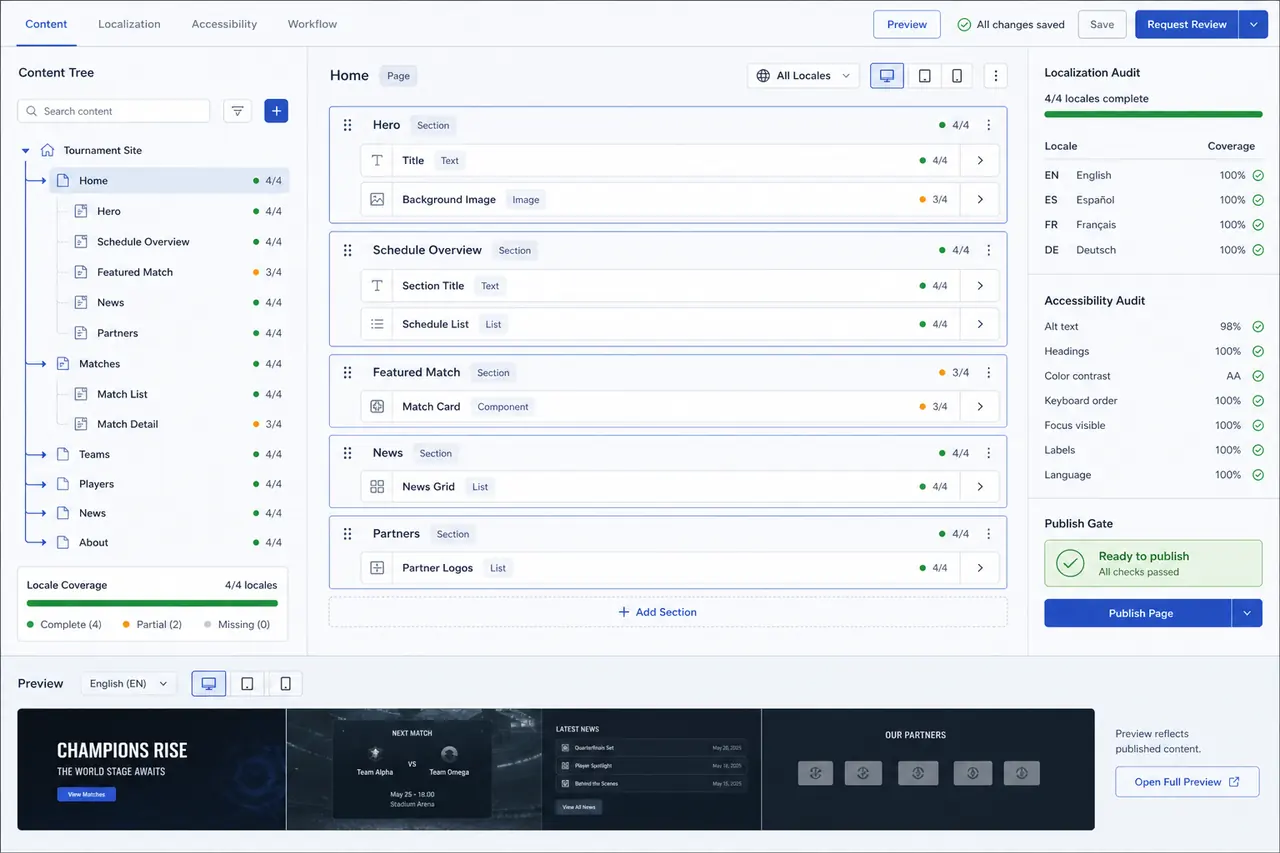Screen dimensions: 1280x853
Task: Open News section kebab menu
Action: coord(989,453)
